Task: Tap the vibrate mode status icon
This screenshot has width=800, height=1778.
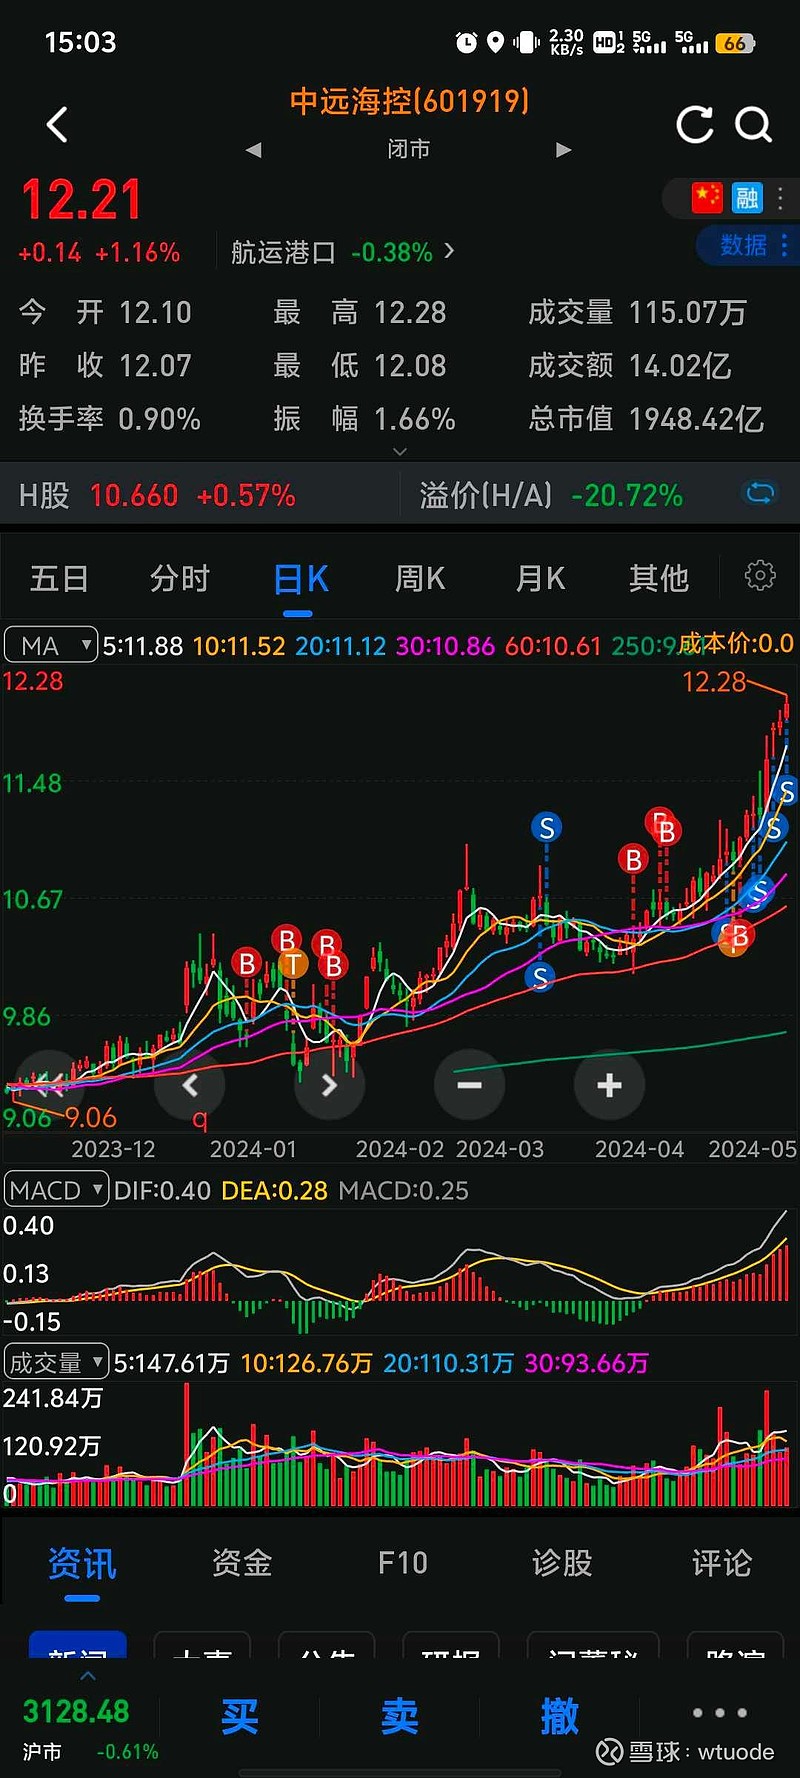Action: coord(526,42)
